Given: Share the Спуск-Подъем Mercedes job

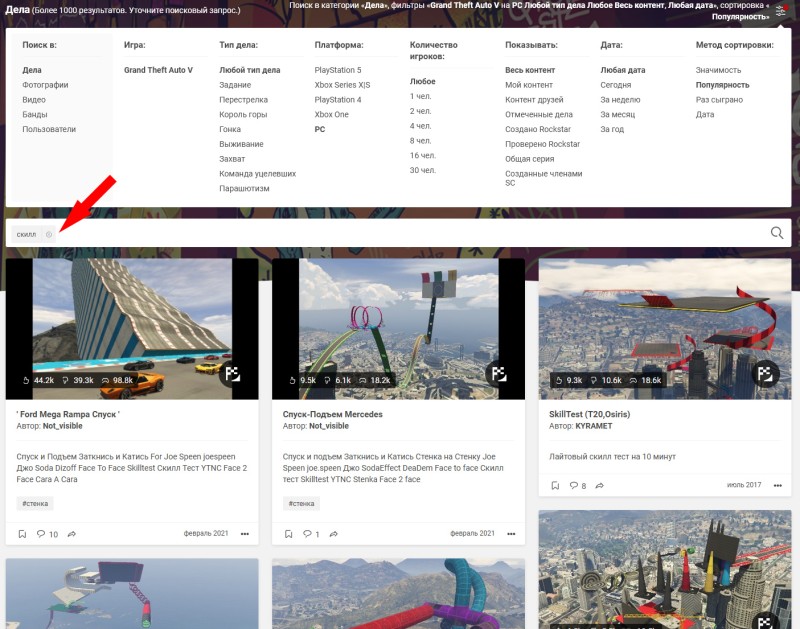Looking at the screenshot, I should pos(334,534).
